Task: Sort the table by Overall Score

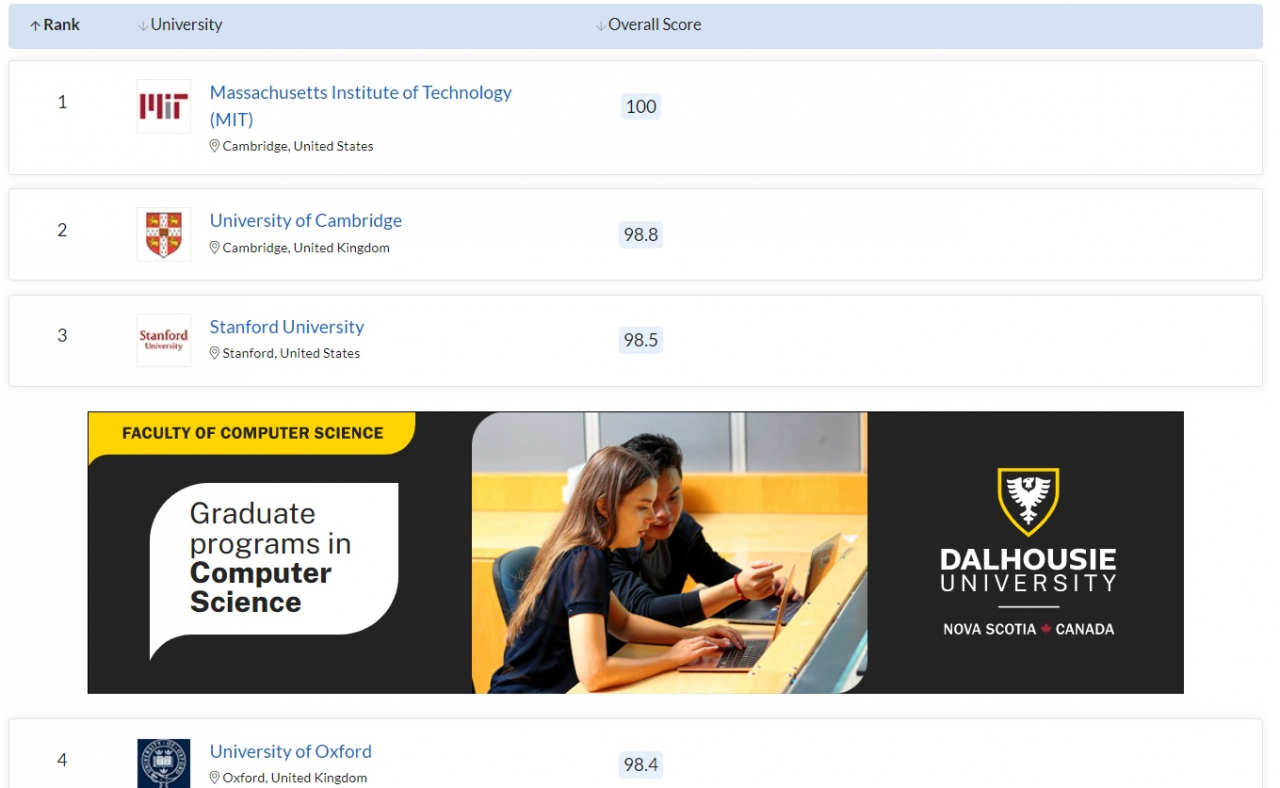Action: [x=648, y=25]
